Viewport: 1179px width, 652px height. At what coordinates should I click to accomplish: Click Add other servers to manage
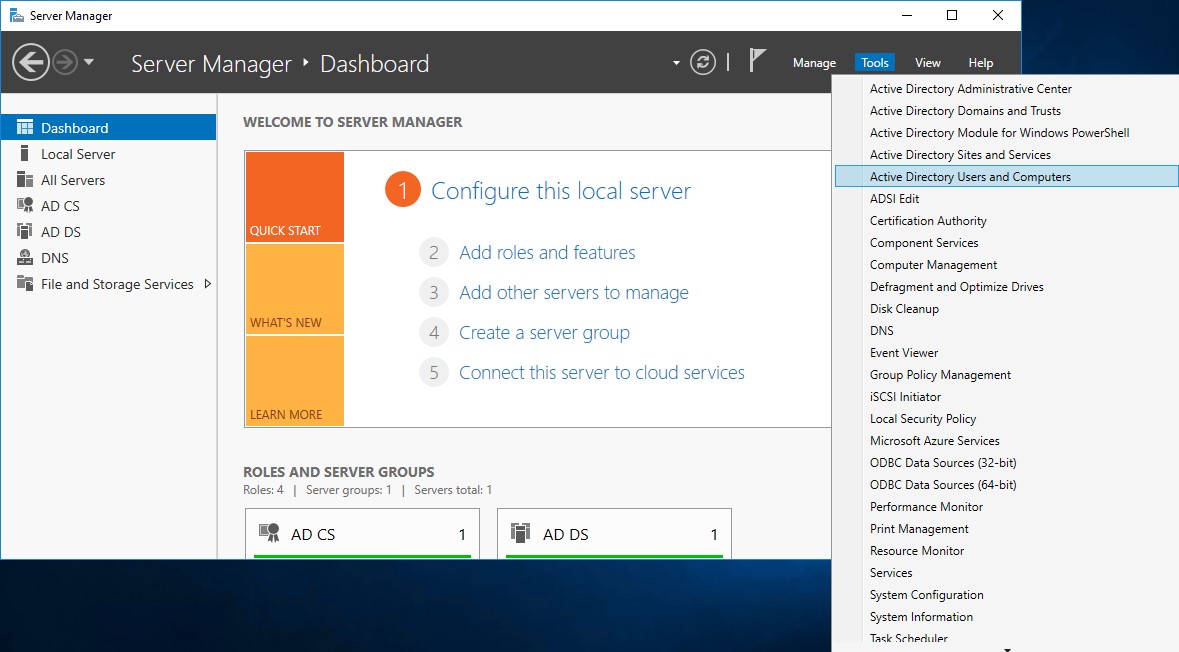click(x=574, y=293)
